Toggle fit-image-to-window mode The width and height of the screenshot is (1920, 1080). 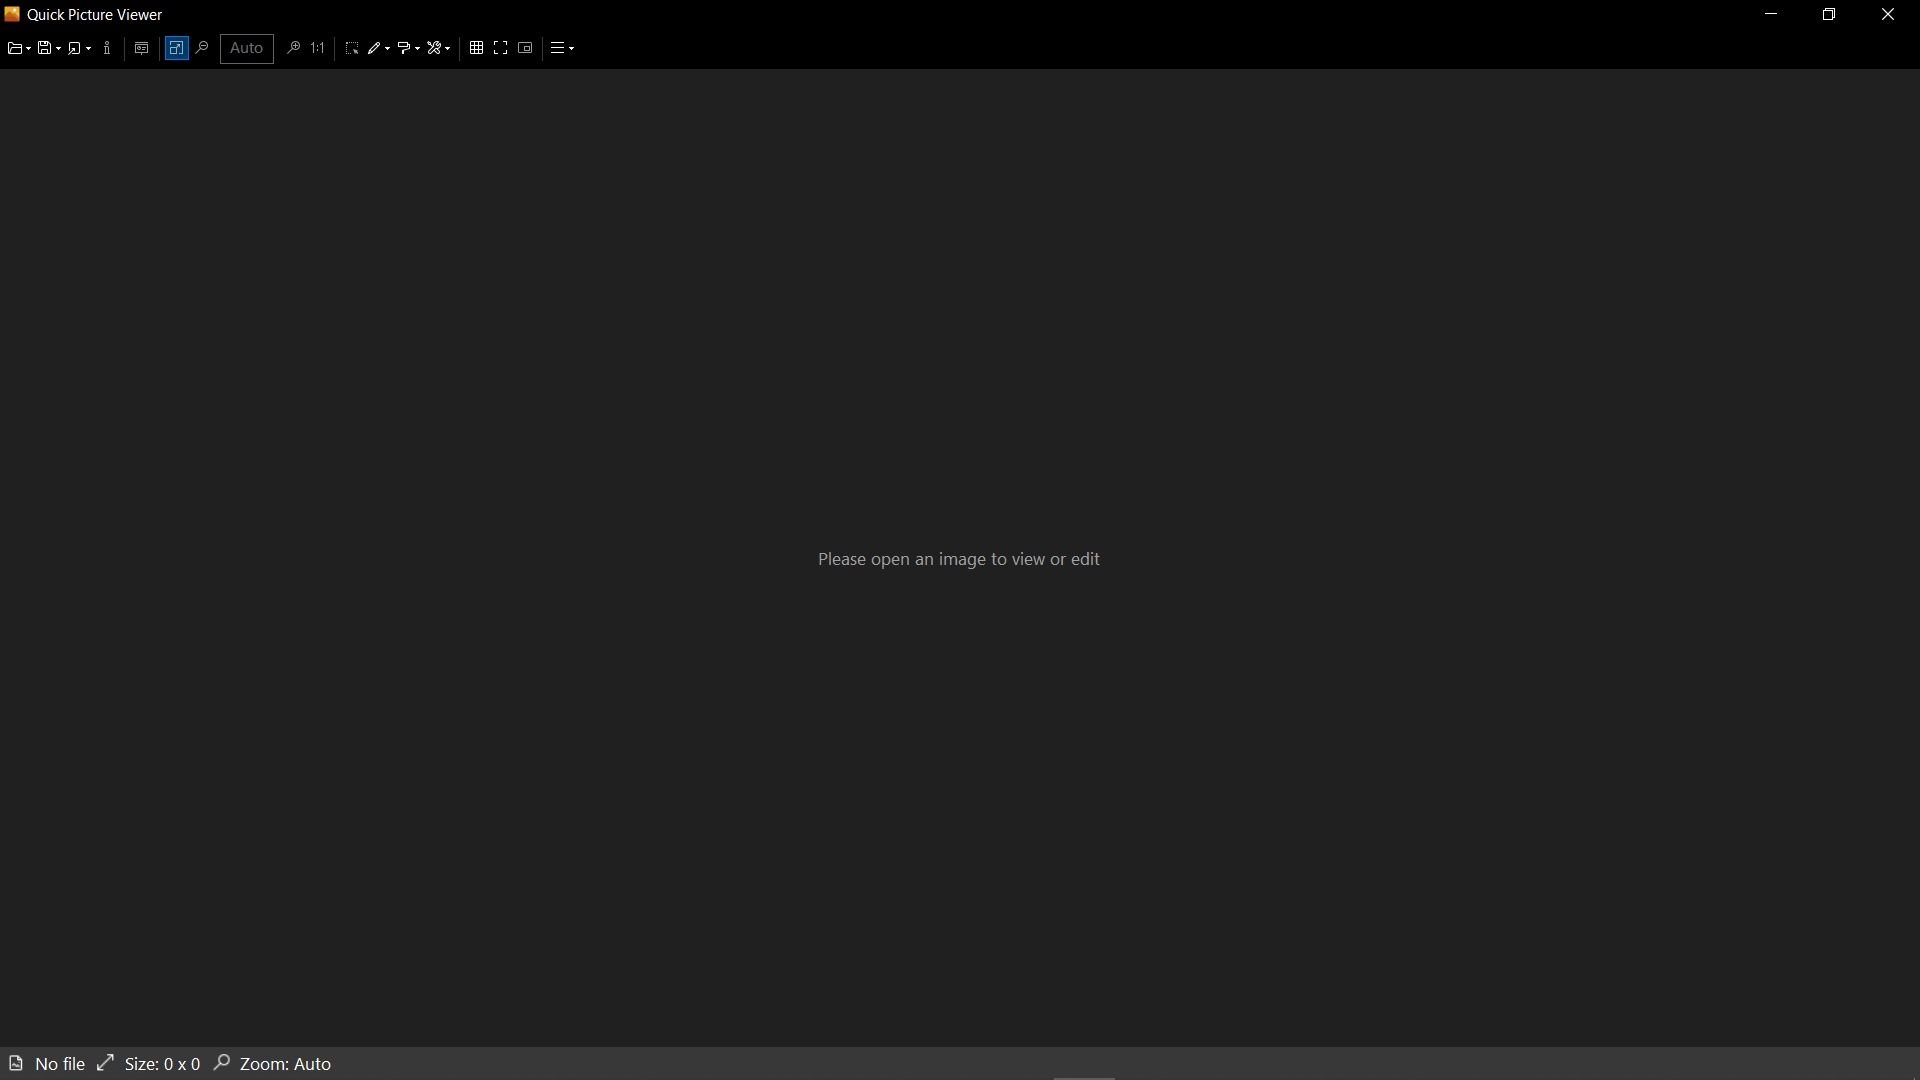(x=176, y=48)
